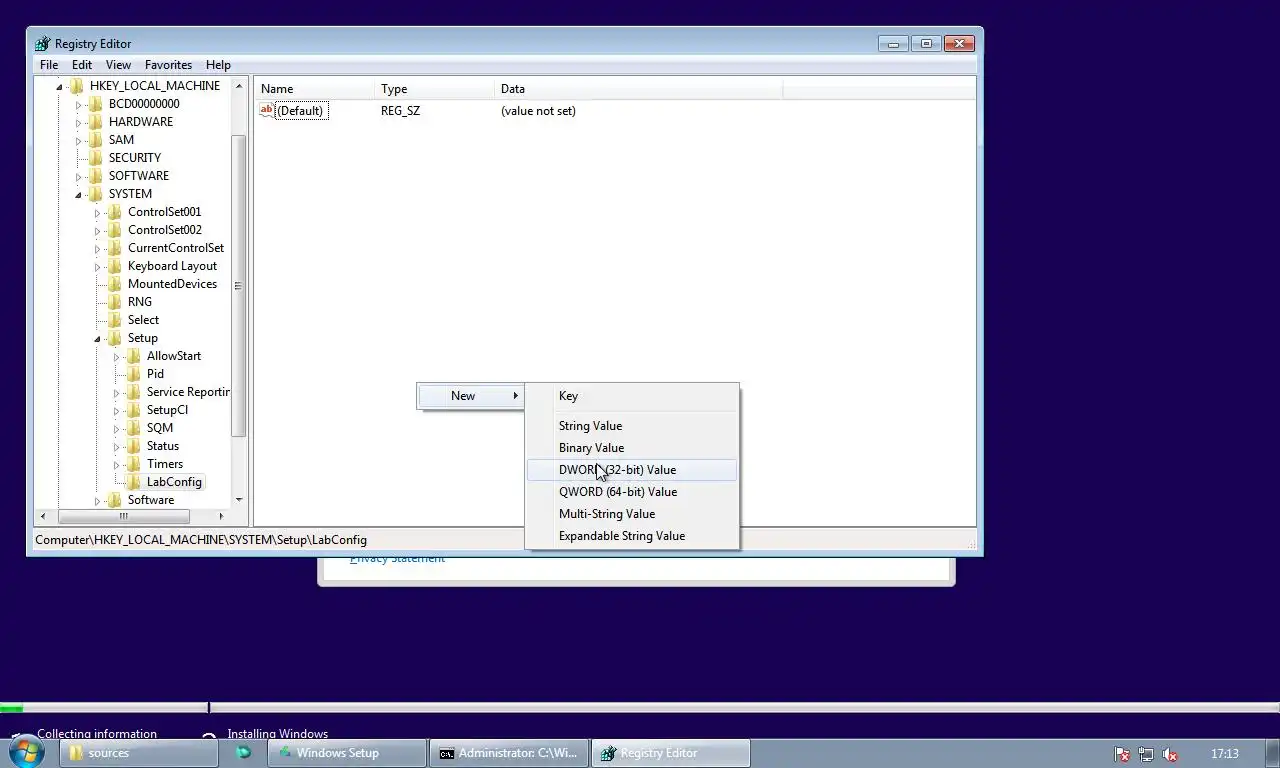This screenshot has height=768, width=1280.
Task: Click the Select folder icon
Action: [x=114, y=320]
